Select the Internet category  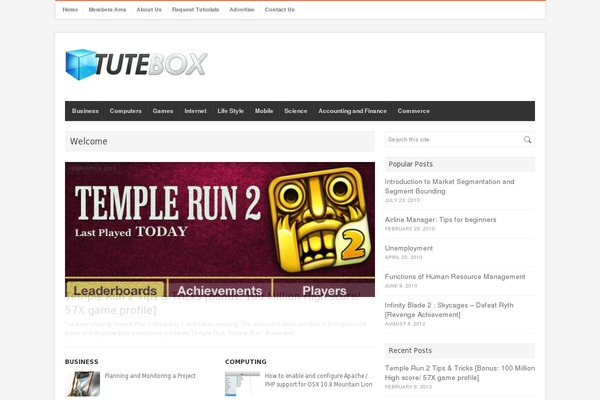[196, 111]
